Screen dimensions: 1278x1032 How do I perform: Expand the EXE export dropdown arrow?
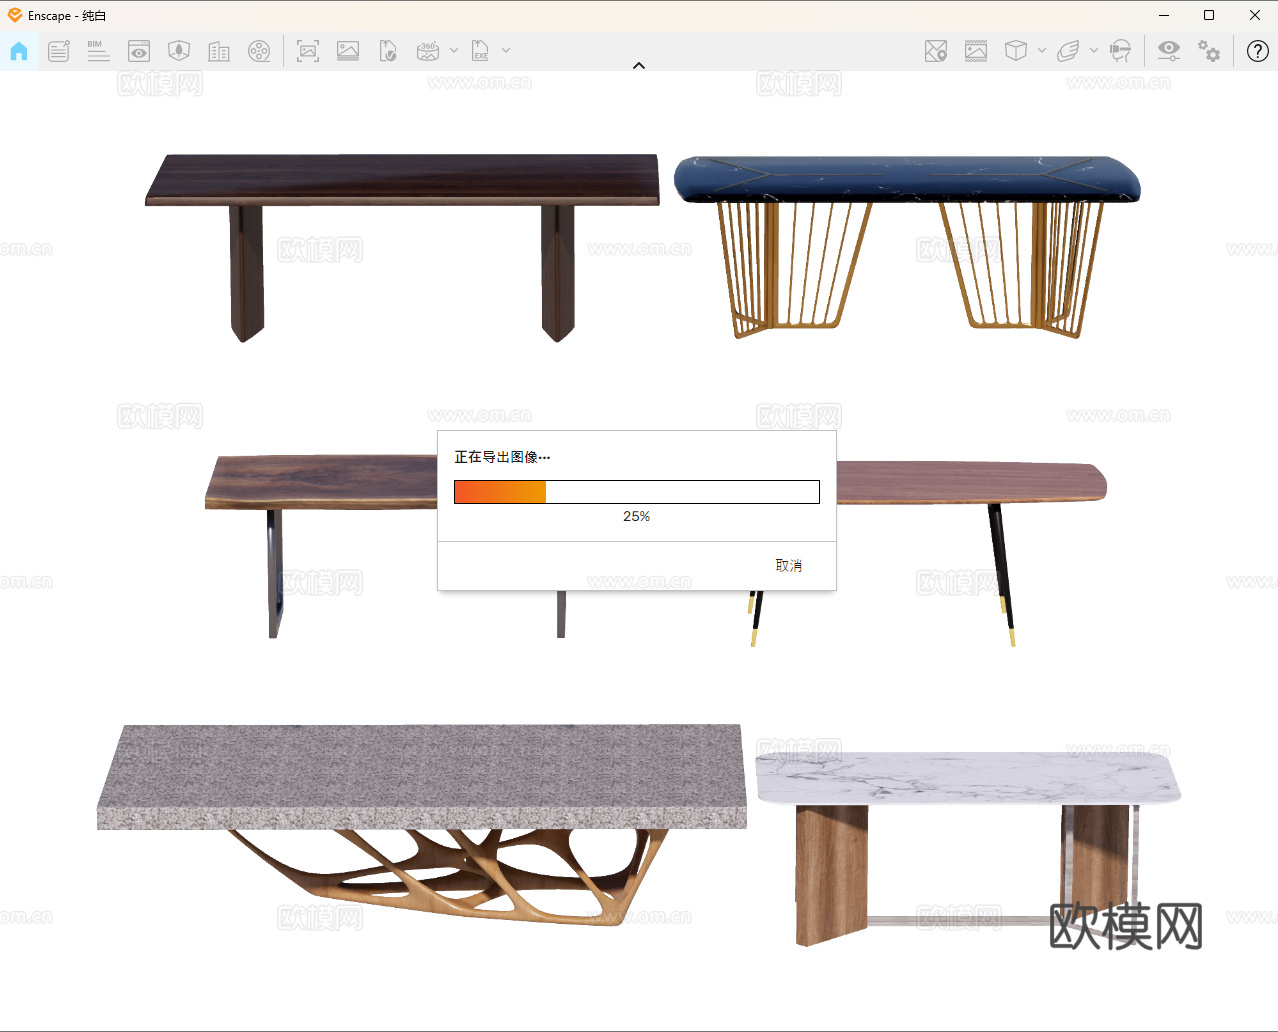click(x=506, y=50)
